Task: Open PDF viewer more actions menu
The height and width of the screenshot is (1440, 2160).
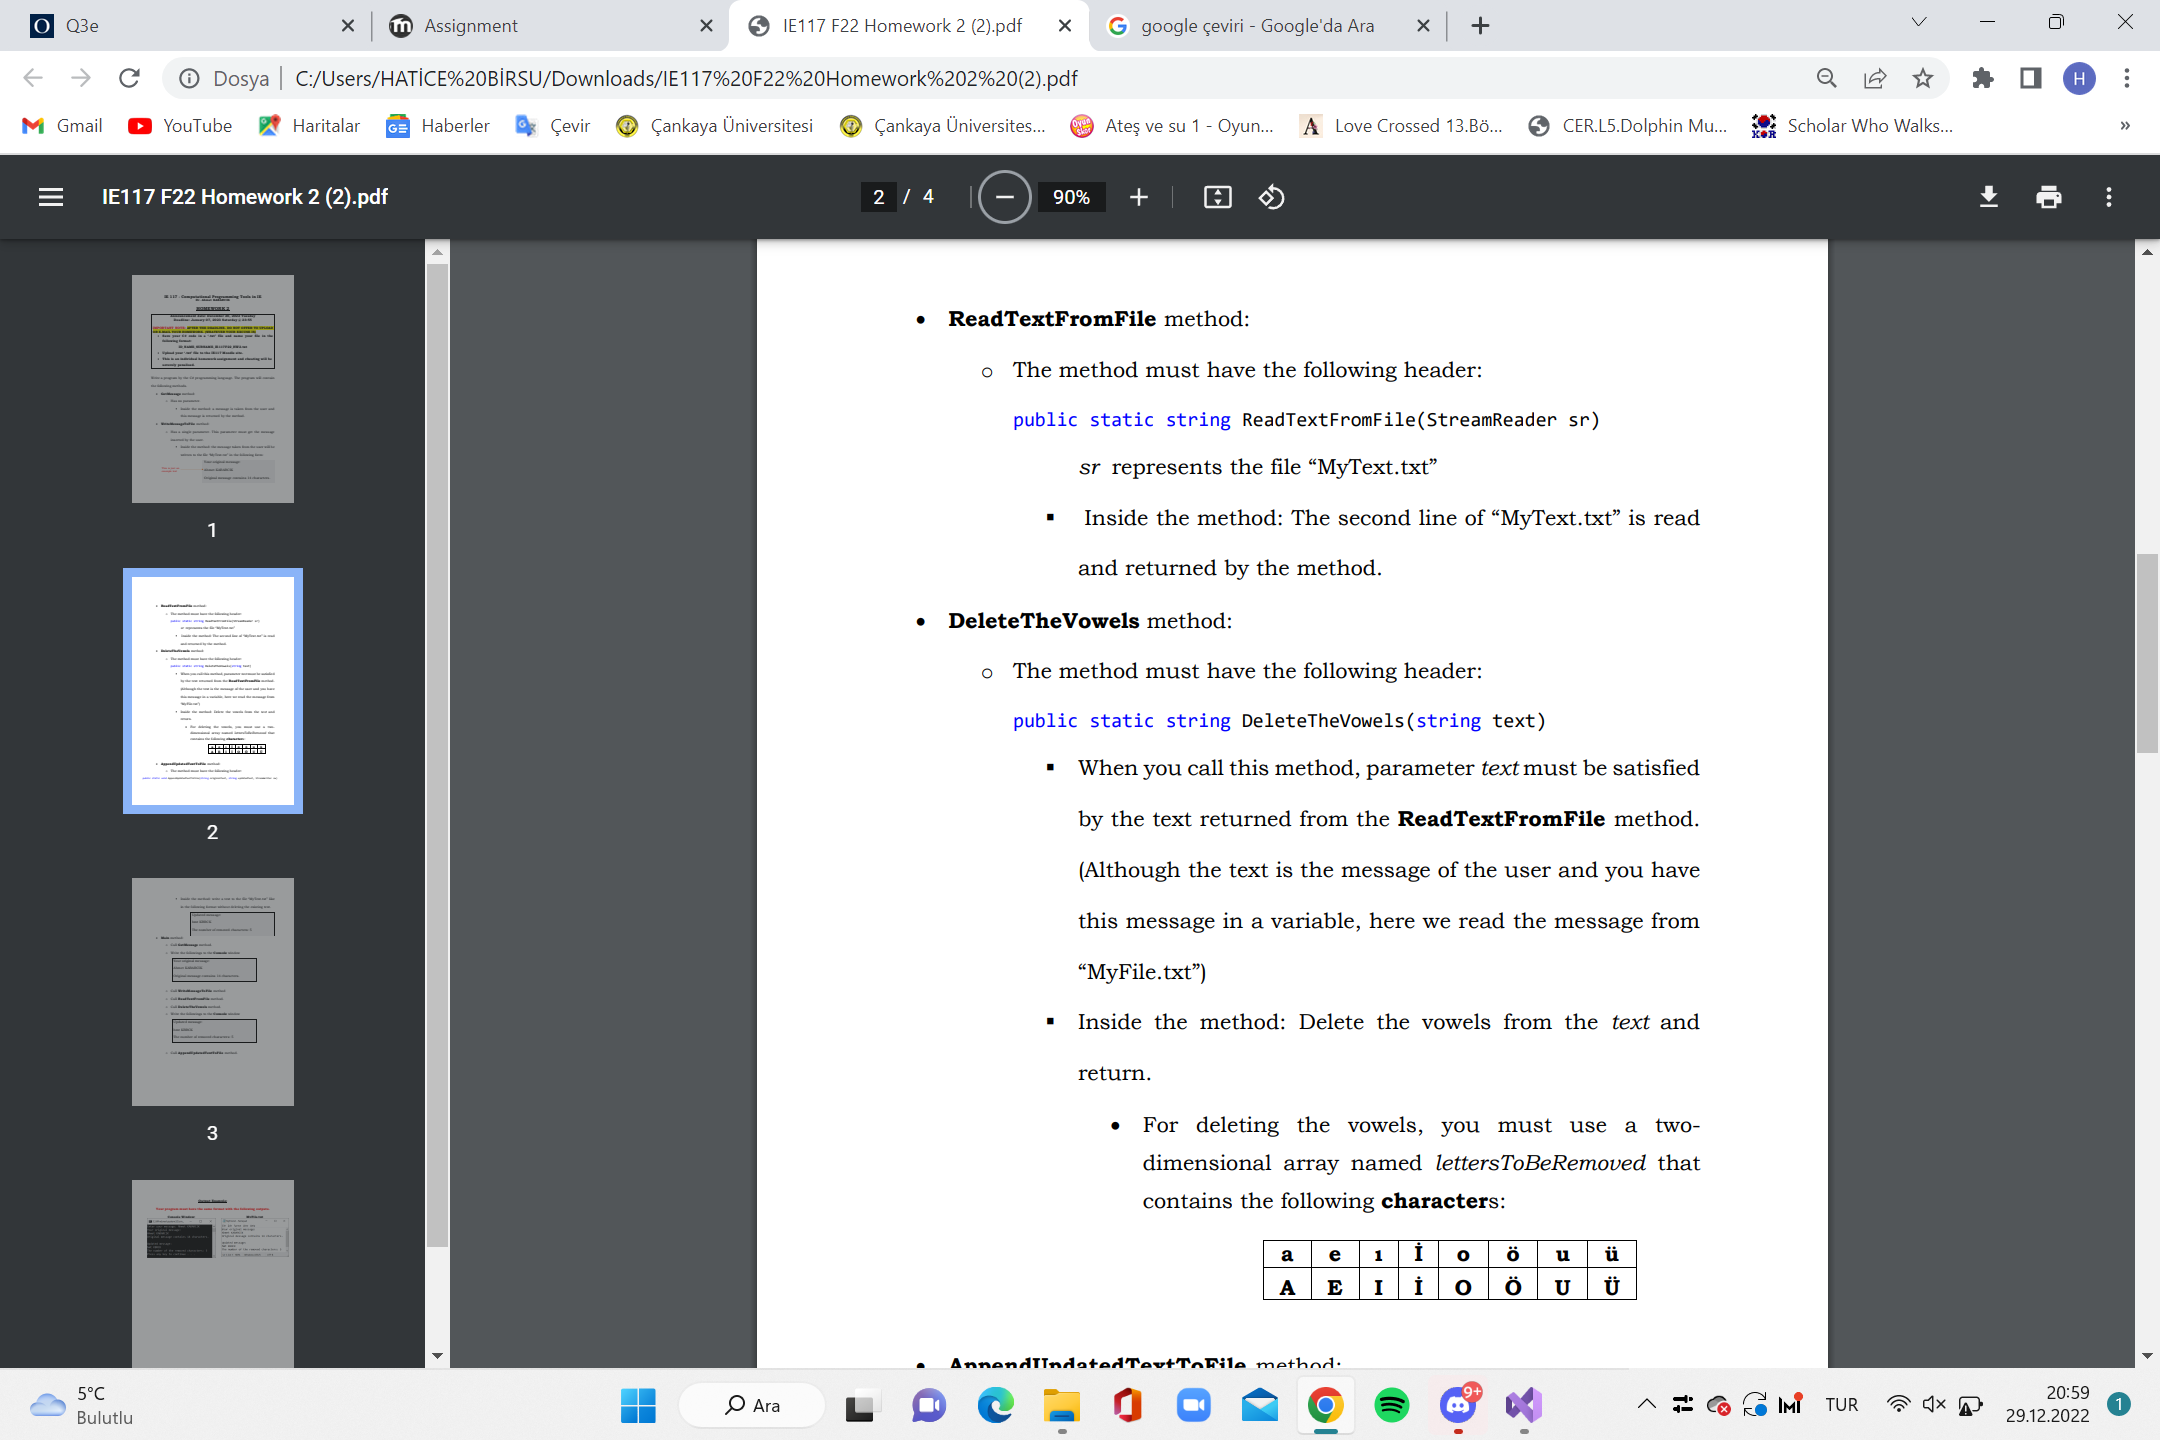Action: [x=2108, y=197]
